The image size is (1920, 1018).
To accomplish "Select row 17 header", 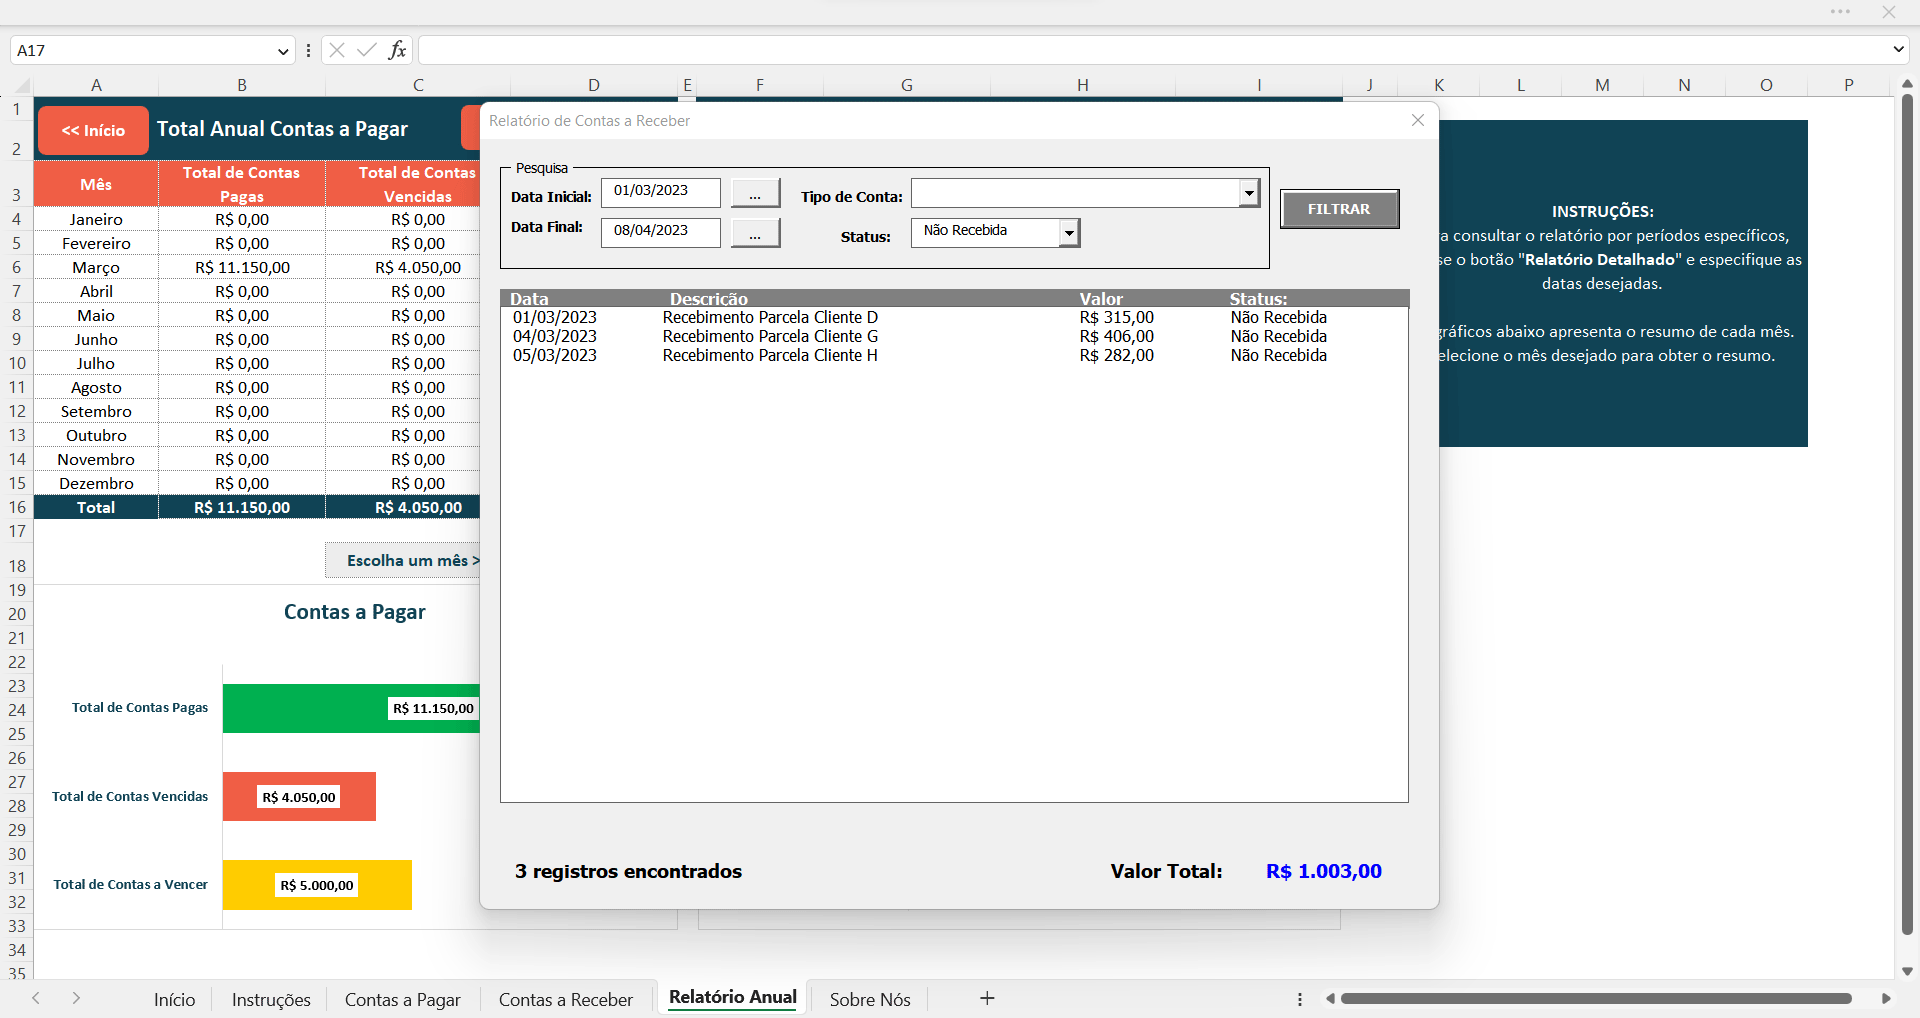I will tap(17, 531).
